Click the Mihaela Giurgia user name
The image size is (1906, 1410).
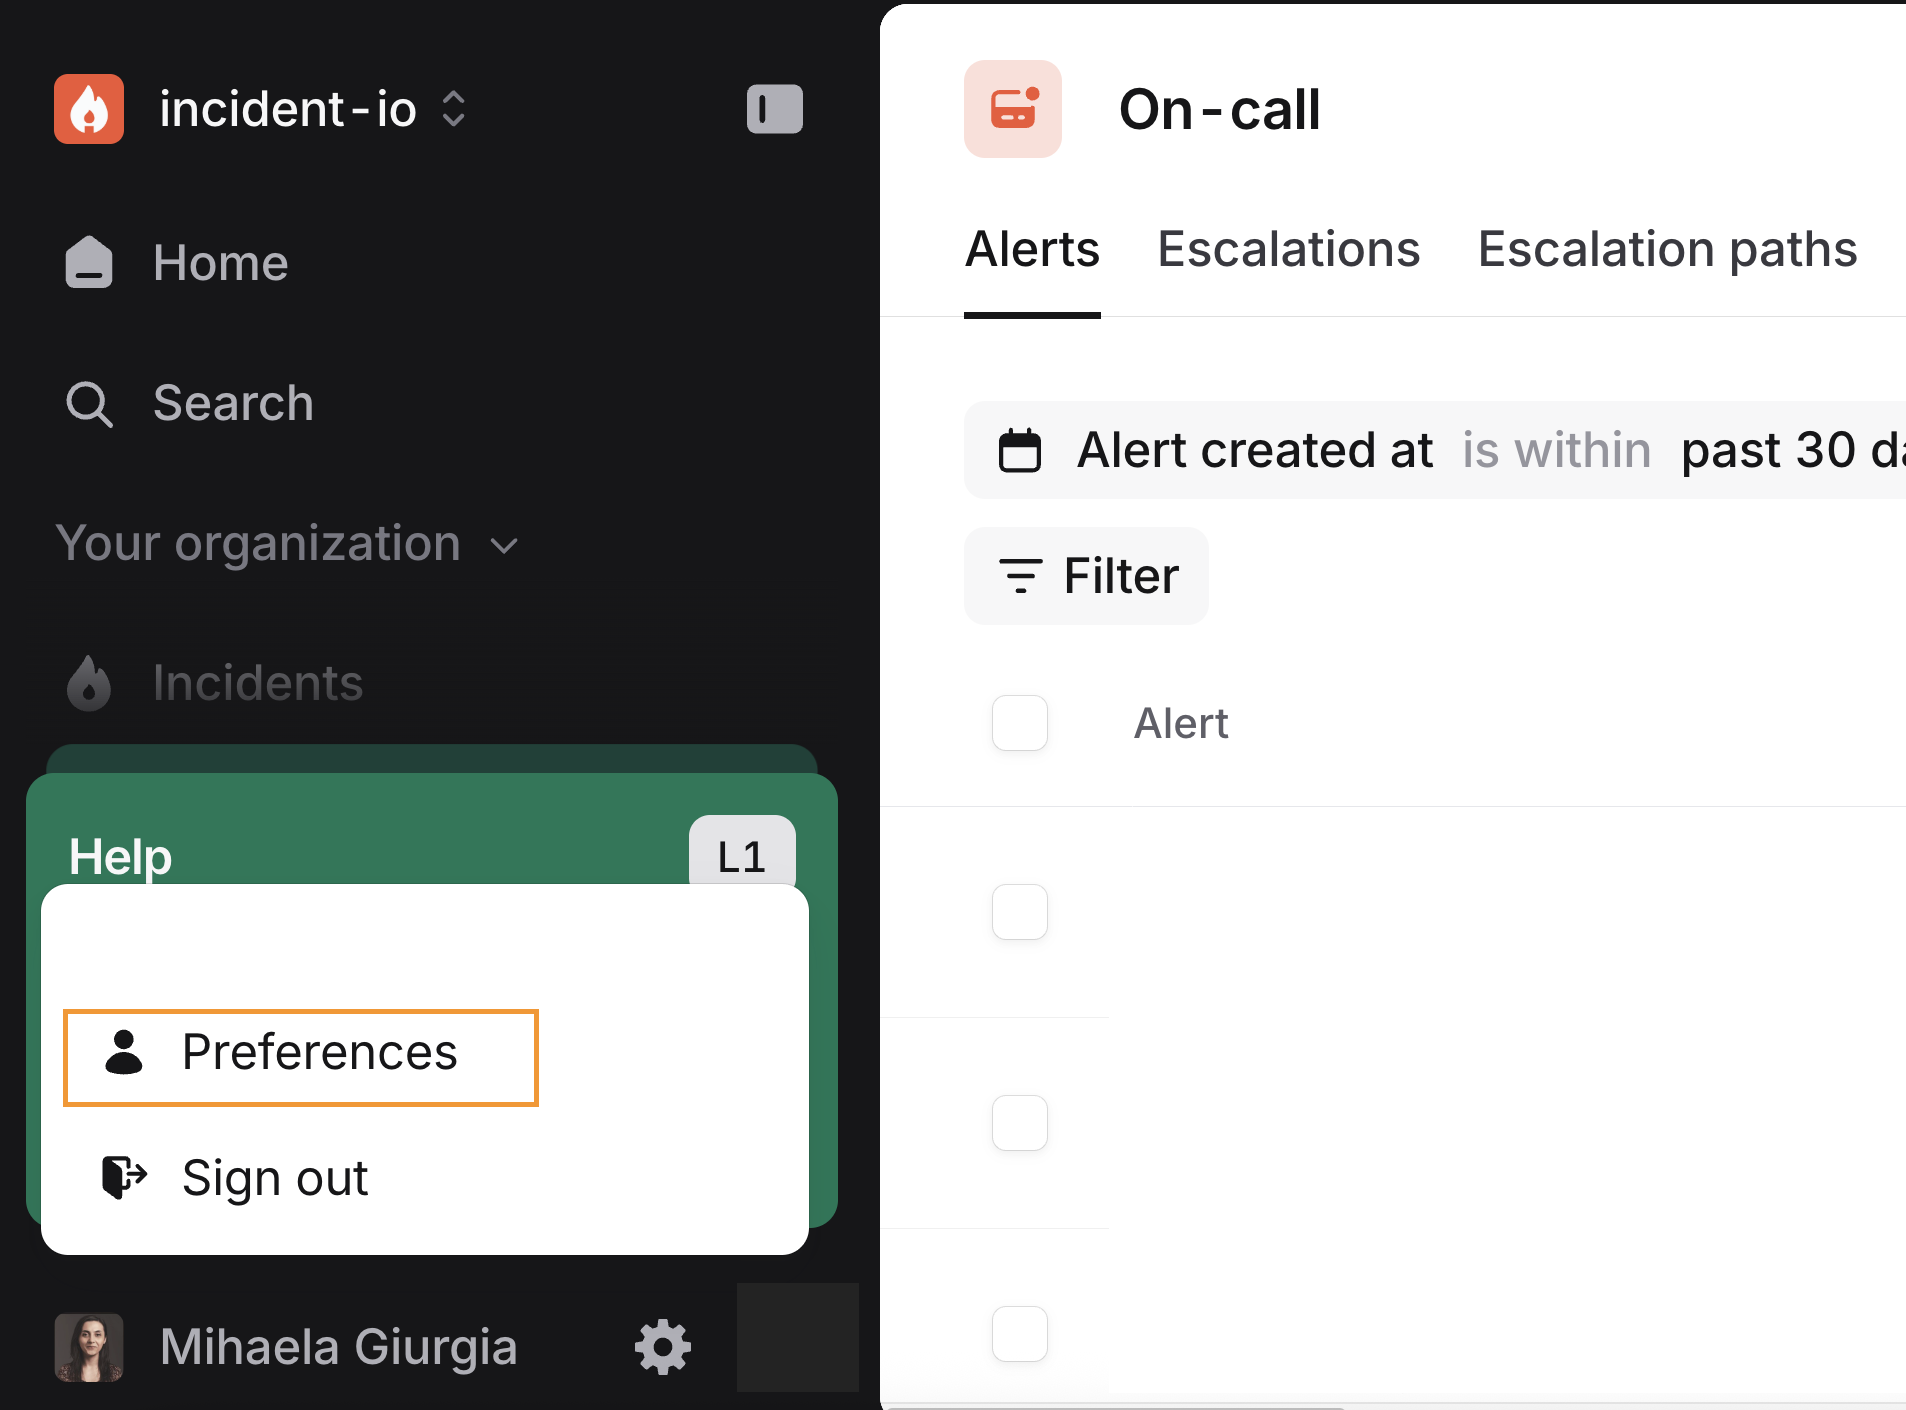[x=339, y=1347]
